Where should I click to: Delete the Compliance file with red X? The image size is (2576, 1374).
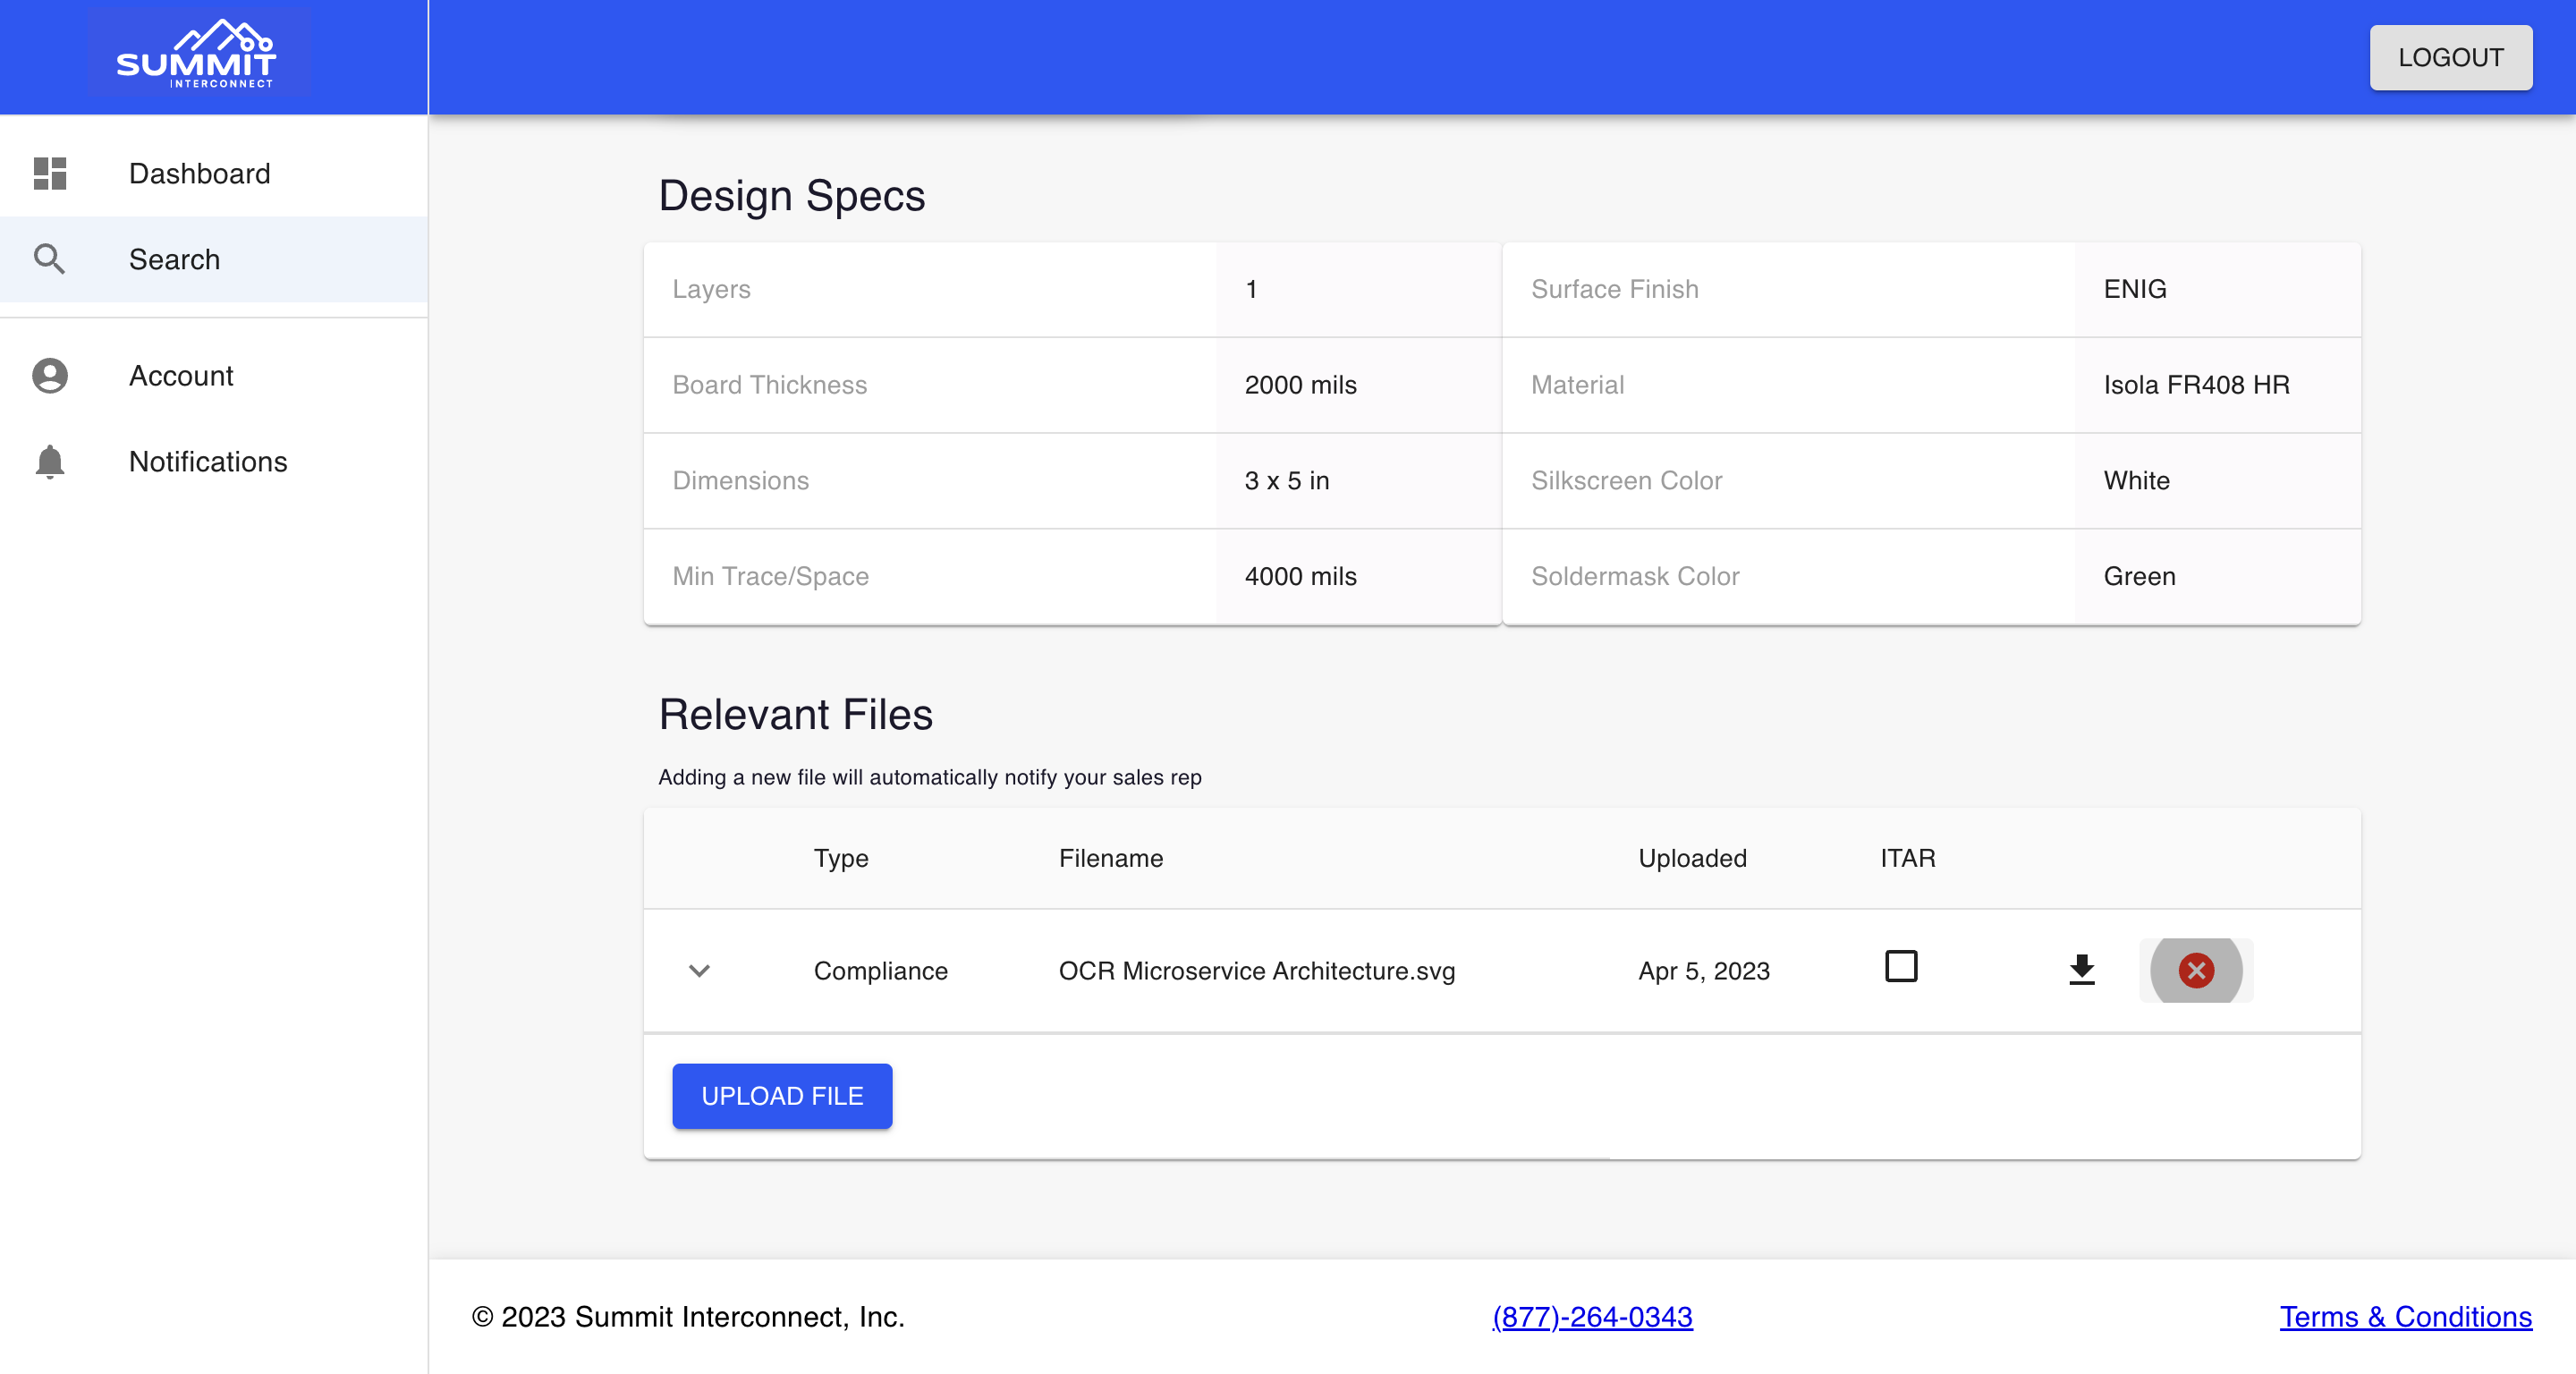[2196, 970]
